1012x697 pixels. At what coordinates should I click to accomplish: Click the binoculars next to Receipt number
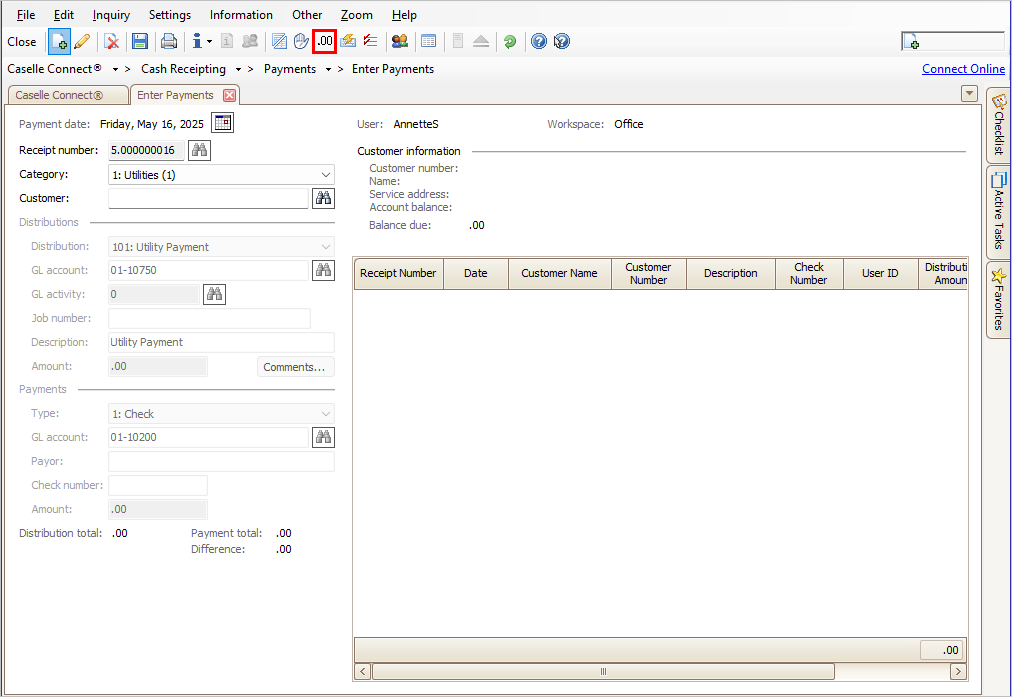(200, 151)
